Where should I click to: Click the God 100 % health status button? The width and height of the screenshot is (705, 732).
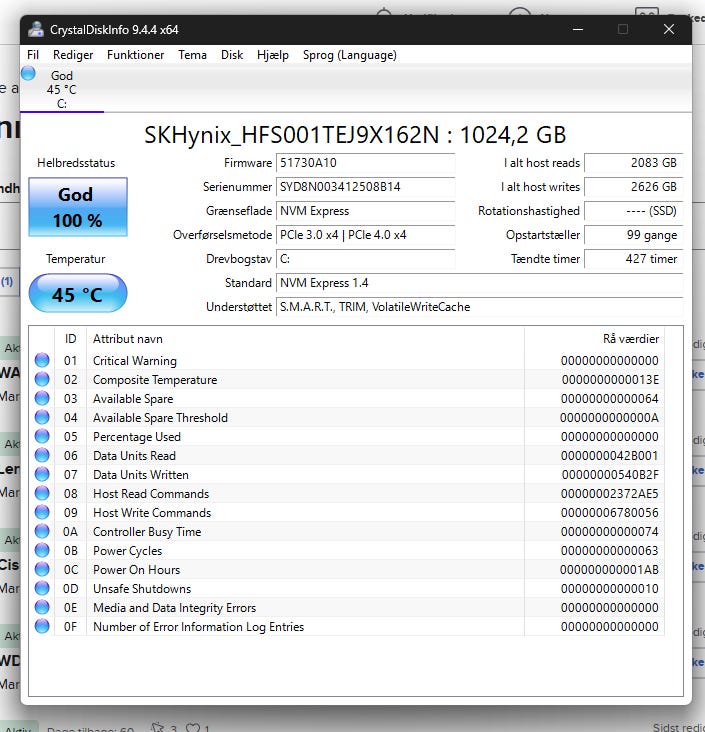pyautogui.click(x=78, y=206)
